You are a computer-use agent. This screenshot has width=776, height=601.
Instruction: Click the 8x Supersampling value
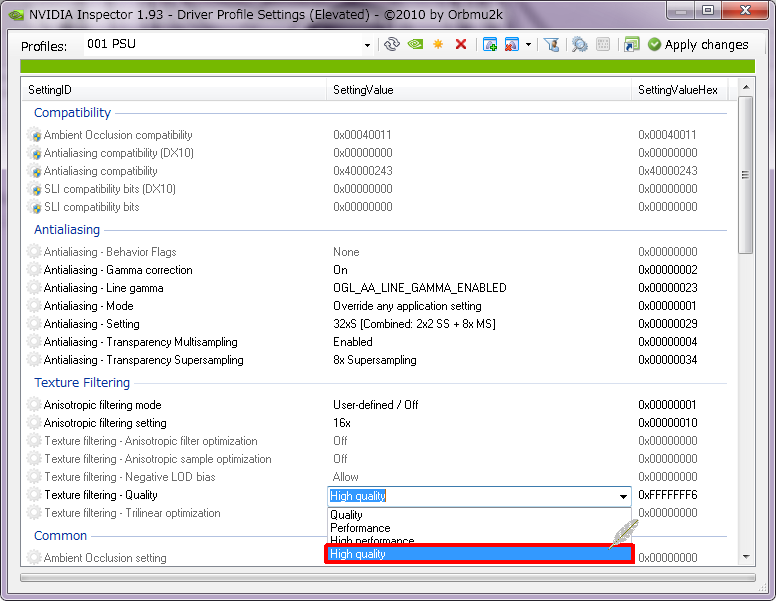click(375, 360)
